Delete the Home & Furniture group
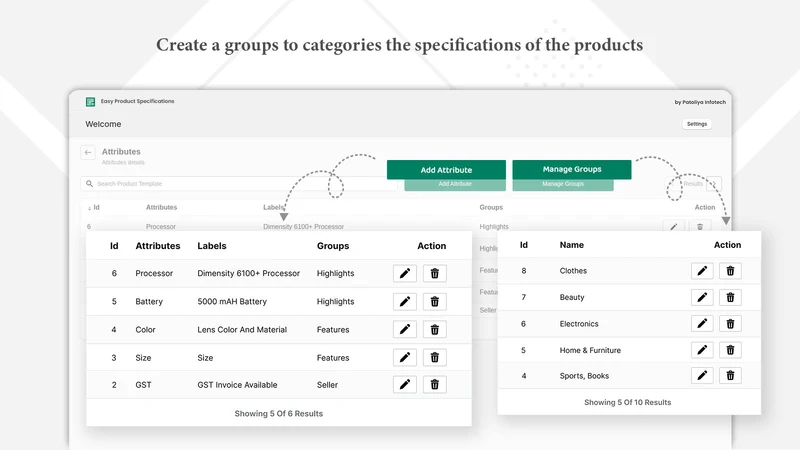Viewport: 800px width, 450px height. pyautogui.click(x=730, y=350)
